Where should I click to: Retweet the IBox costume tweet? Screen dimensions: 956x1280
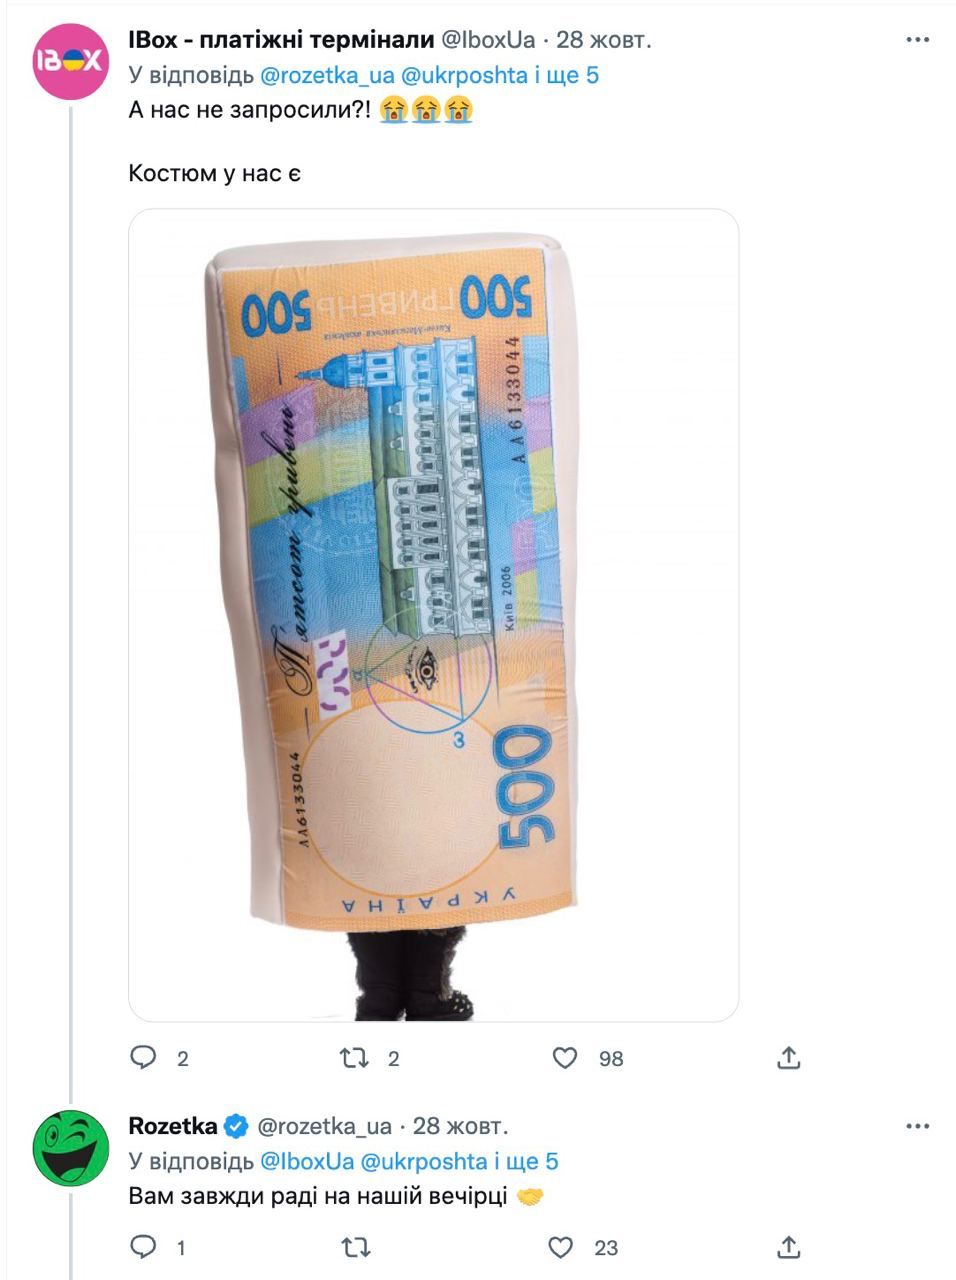click(355, 1057)
